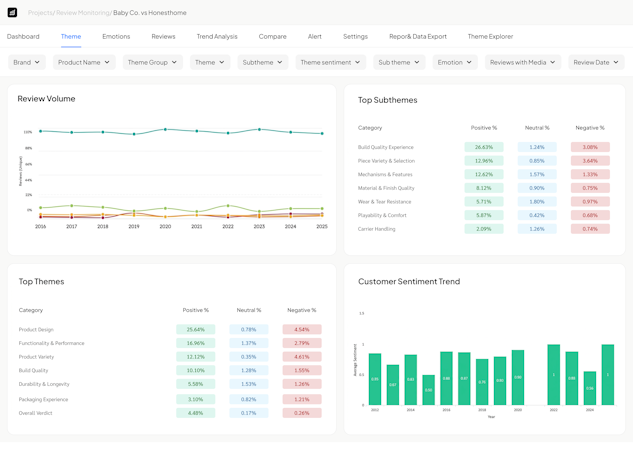Go to Review Monitoring breadcrumb
633x450 pixels.
83,13
